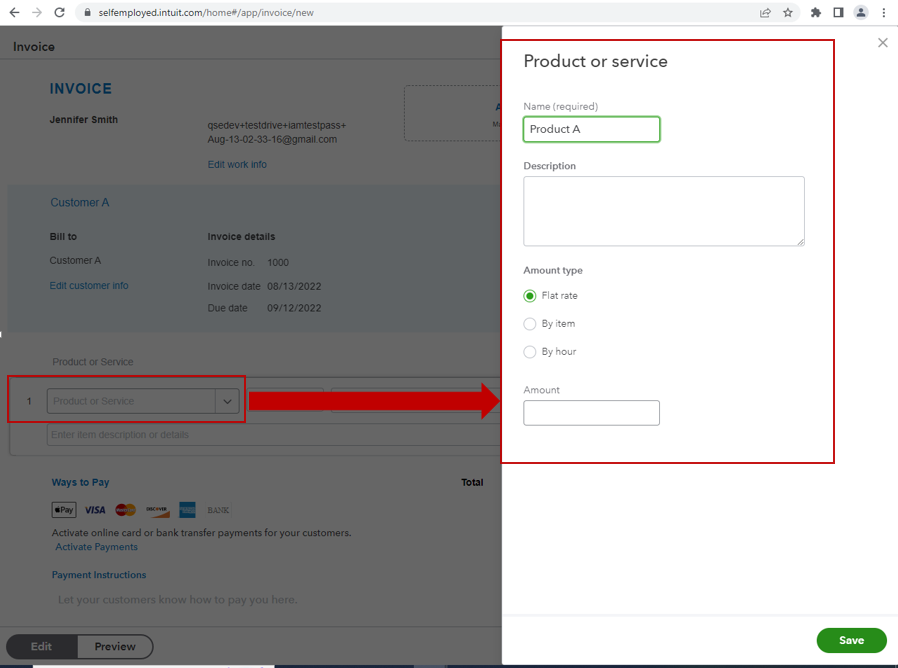The image size is (898, 668).
Task: Expand the Product or Service dropdown arrow
Action: 228,402
